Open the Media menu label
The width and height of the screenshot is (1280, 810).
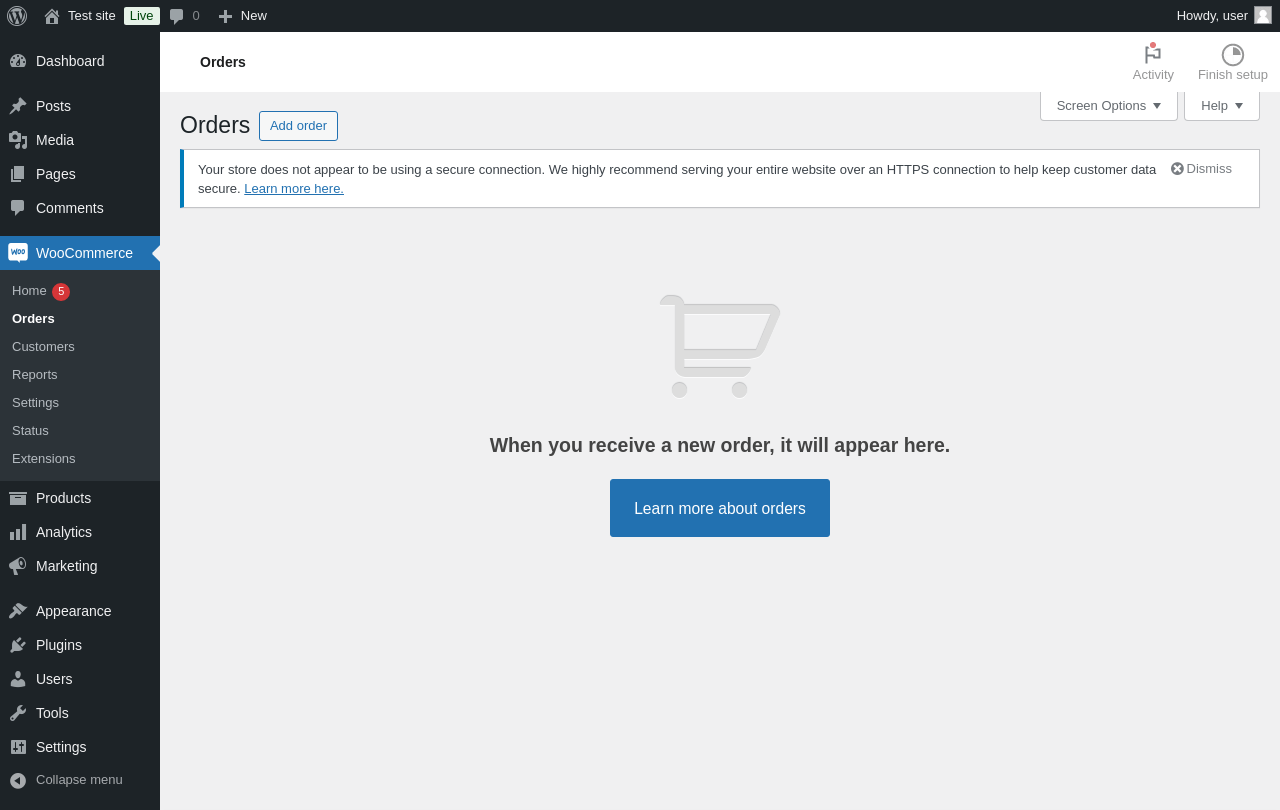pos(55,140)
